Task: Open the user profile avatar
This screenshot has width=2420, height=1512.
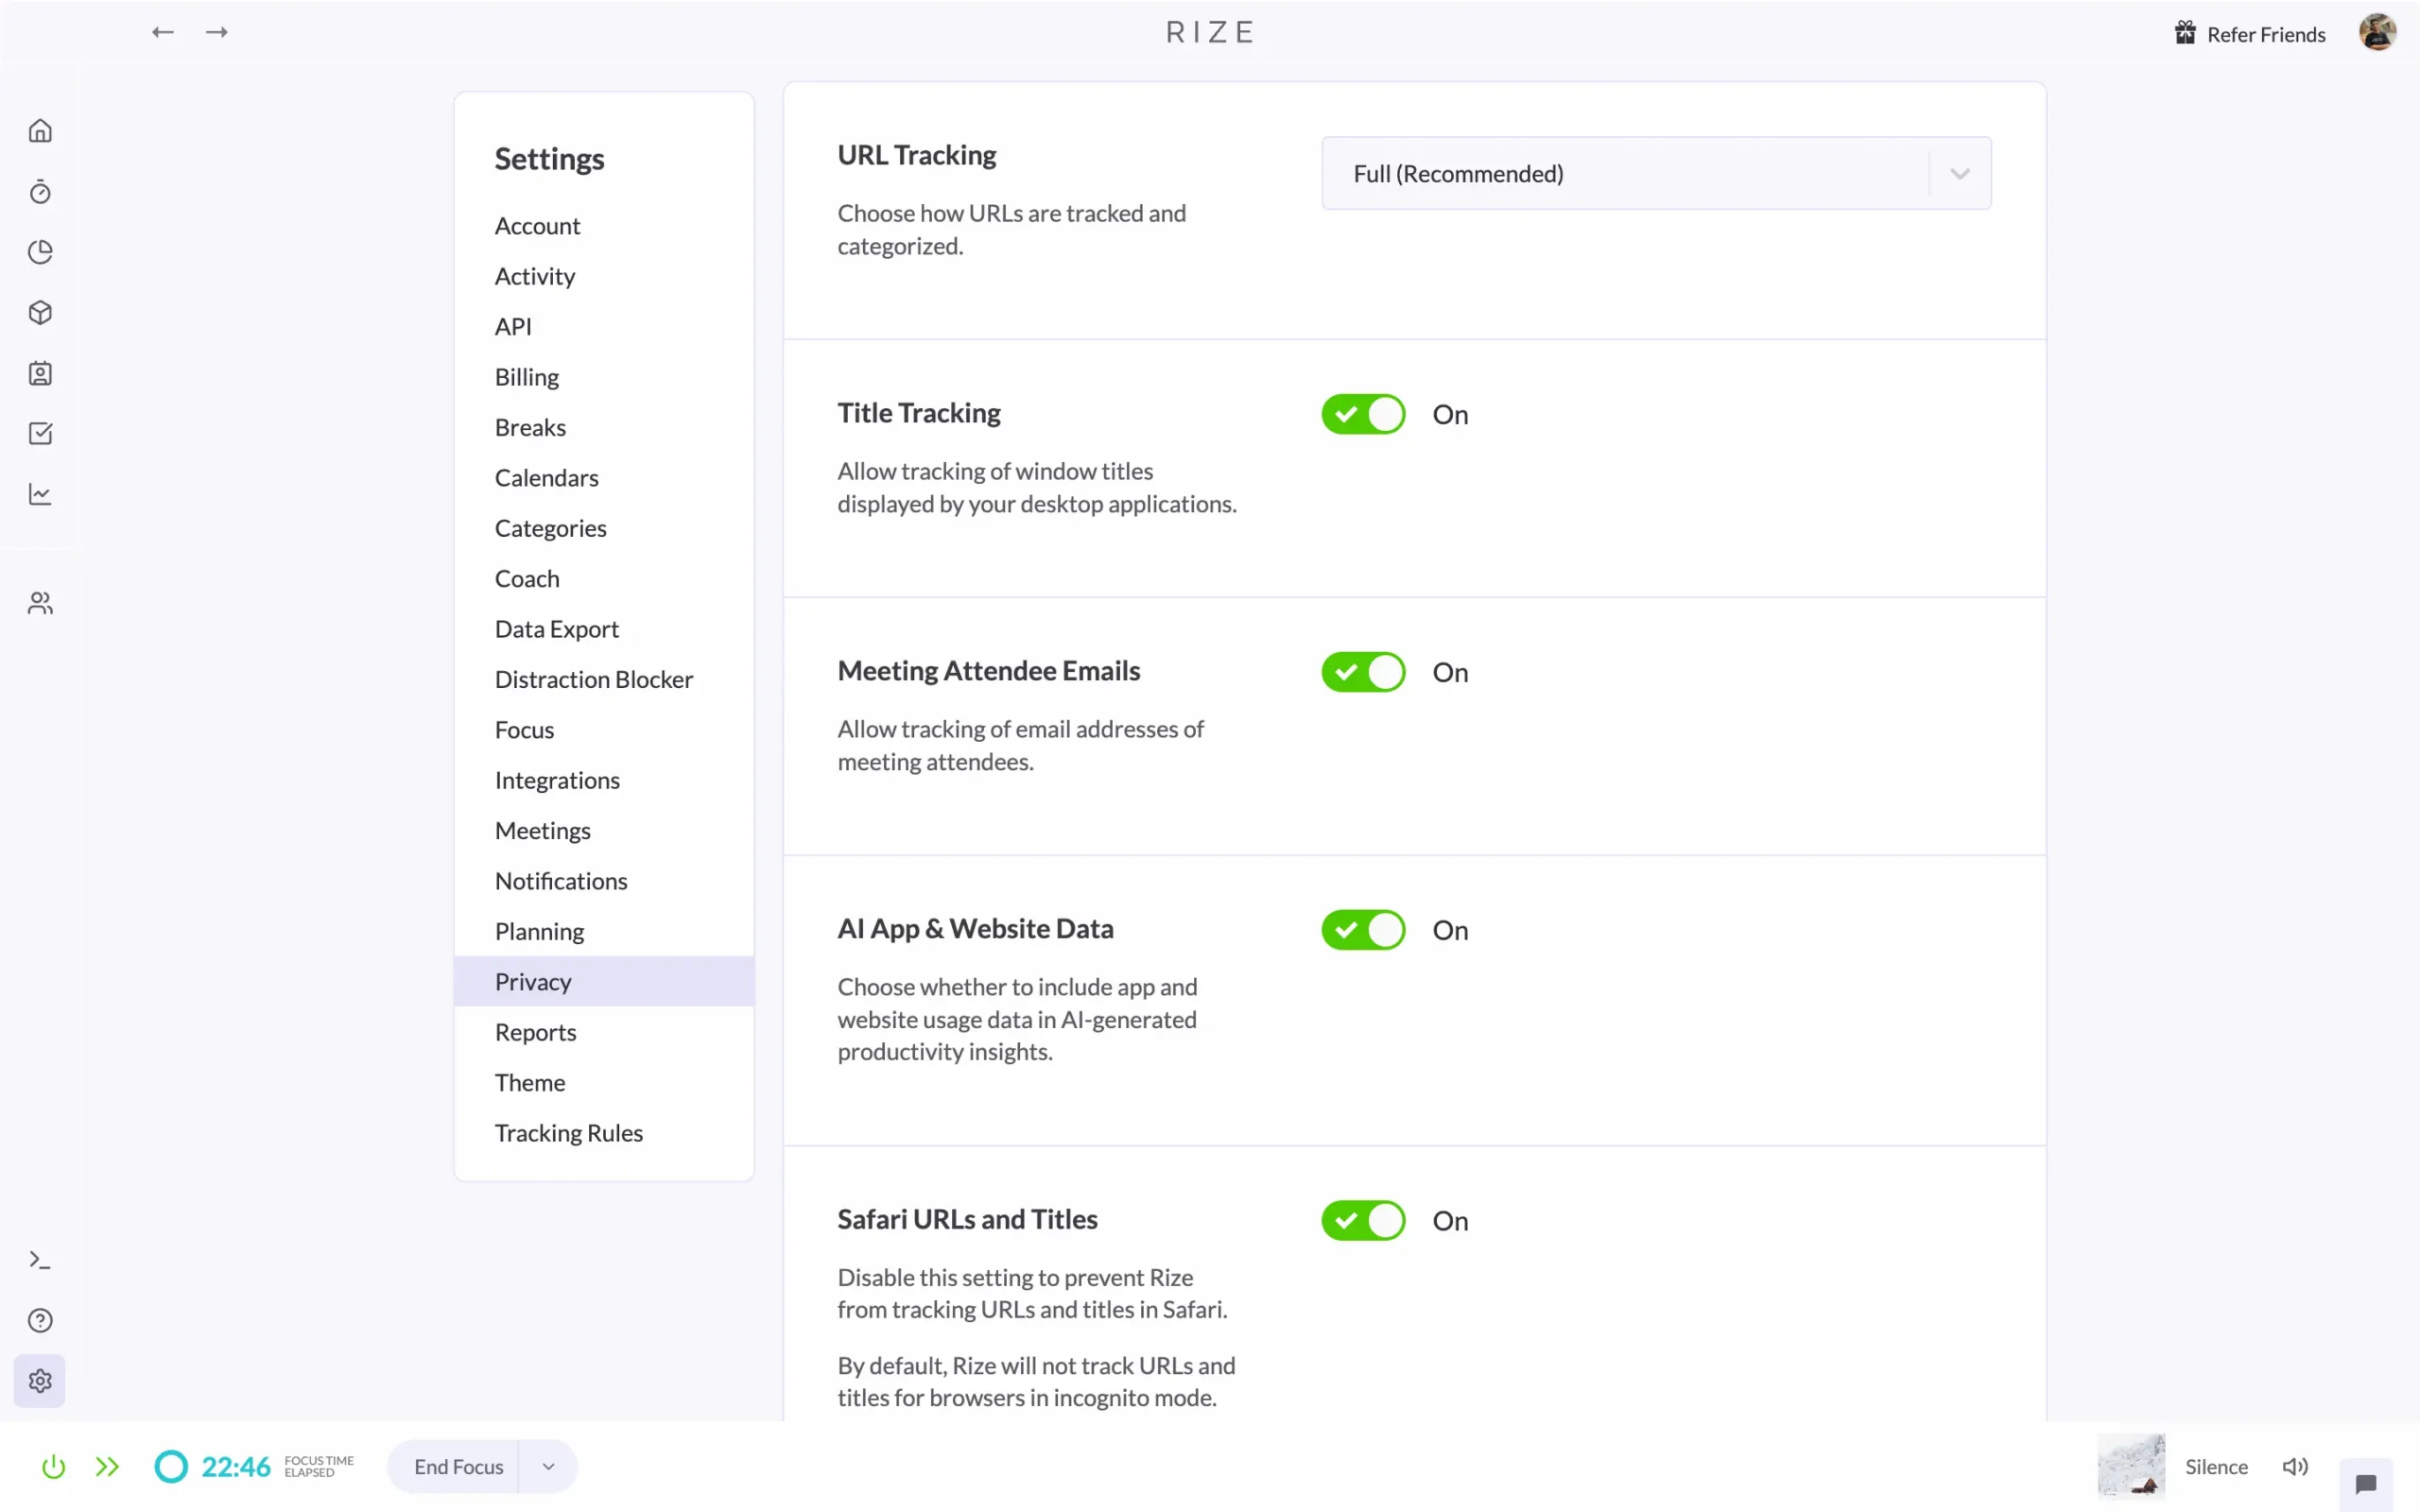Action: [2377, 32]
